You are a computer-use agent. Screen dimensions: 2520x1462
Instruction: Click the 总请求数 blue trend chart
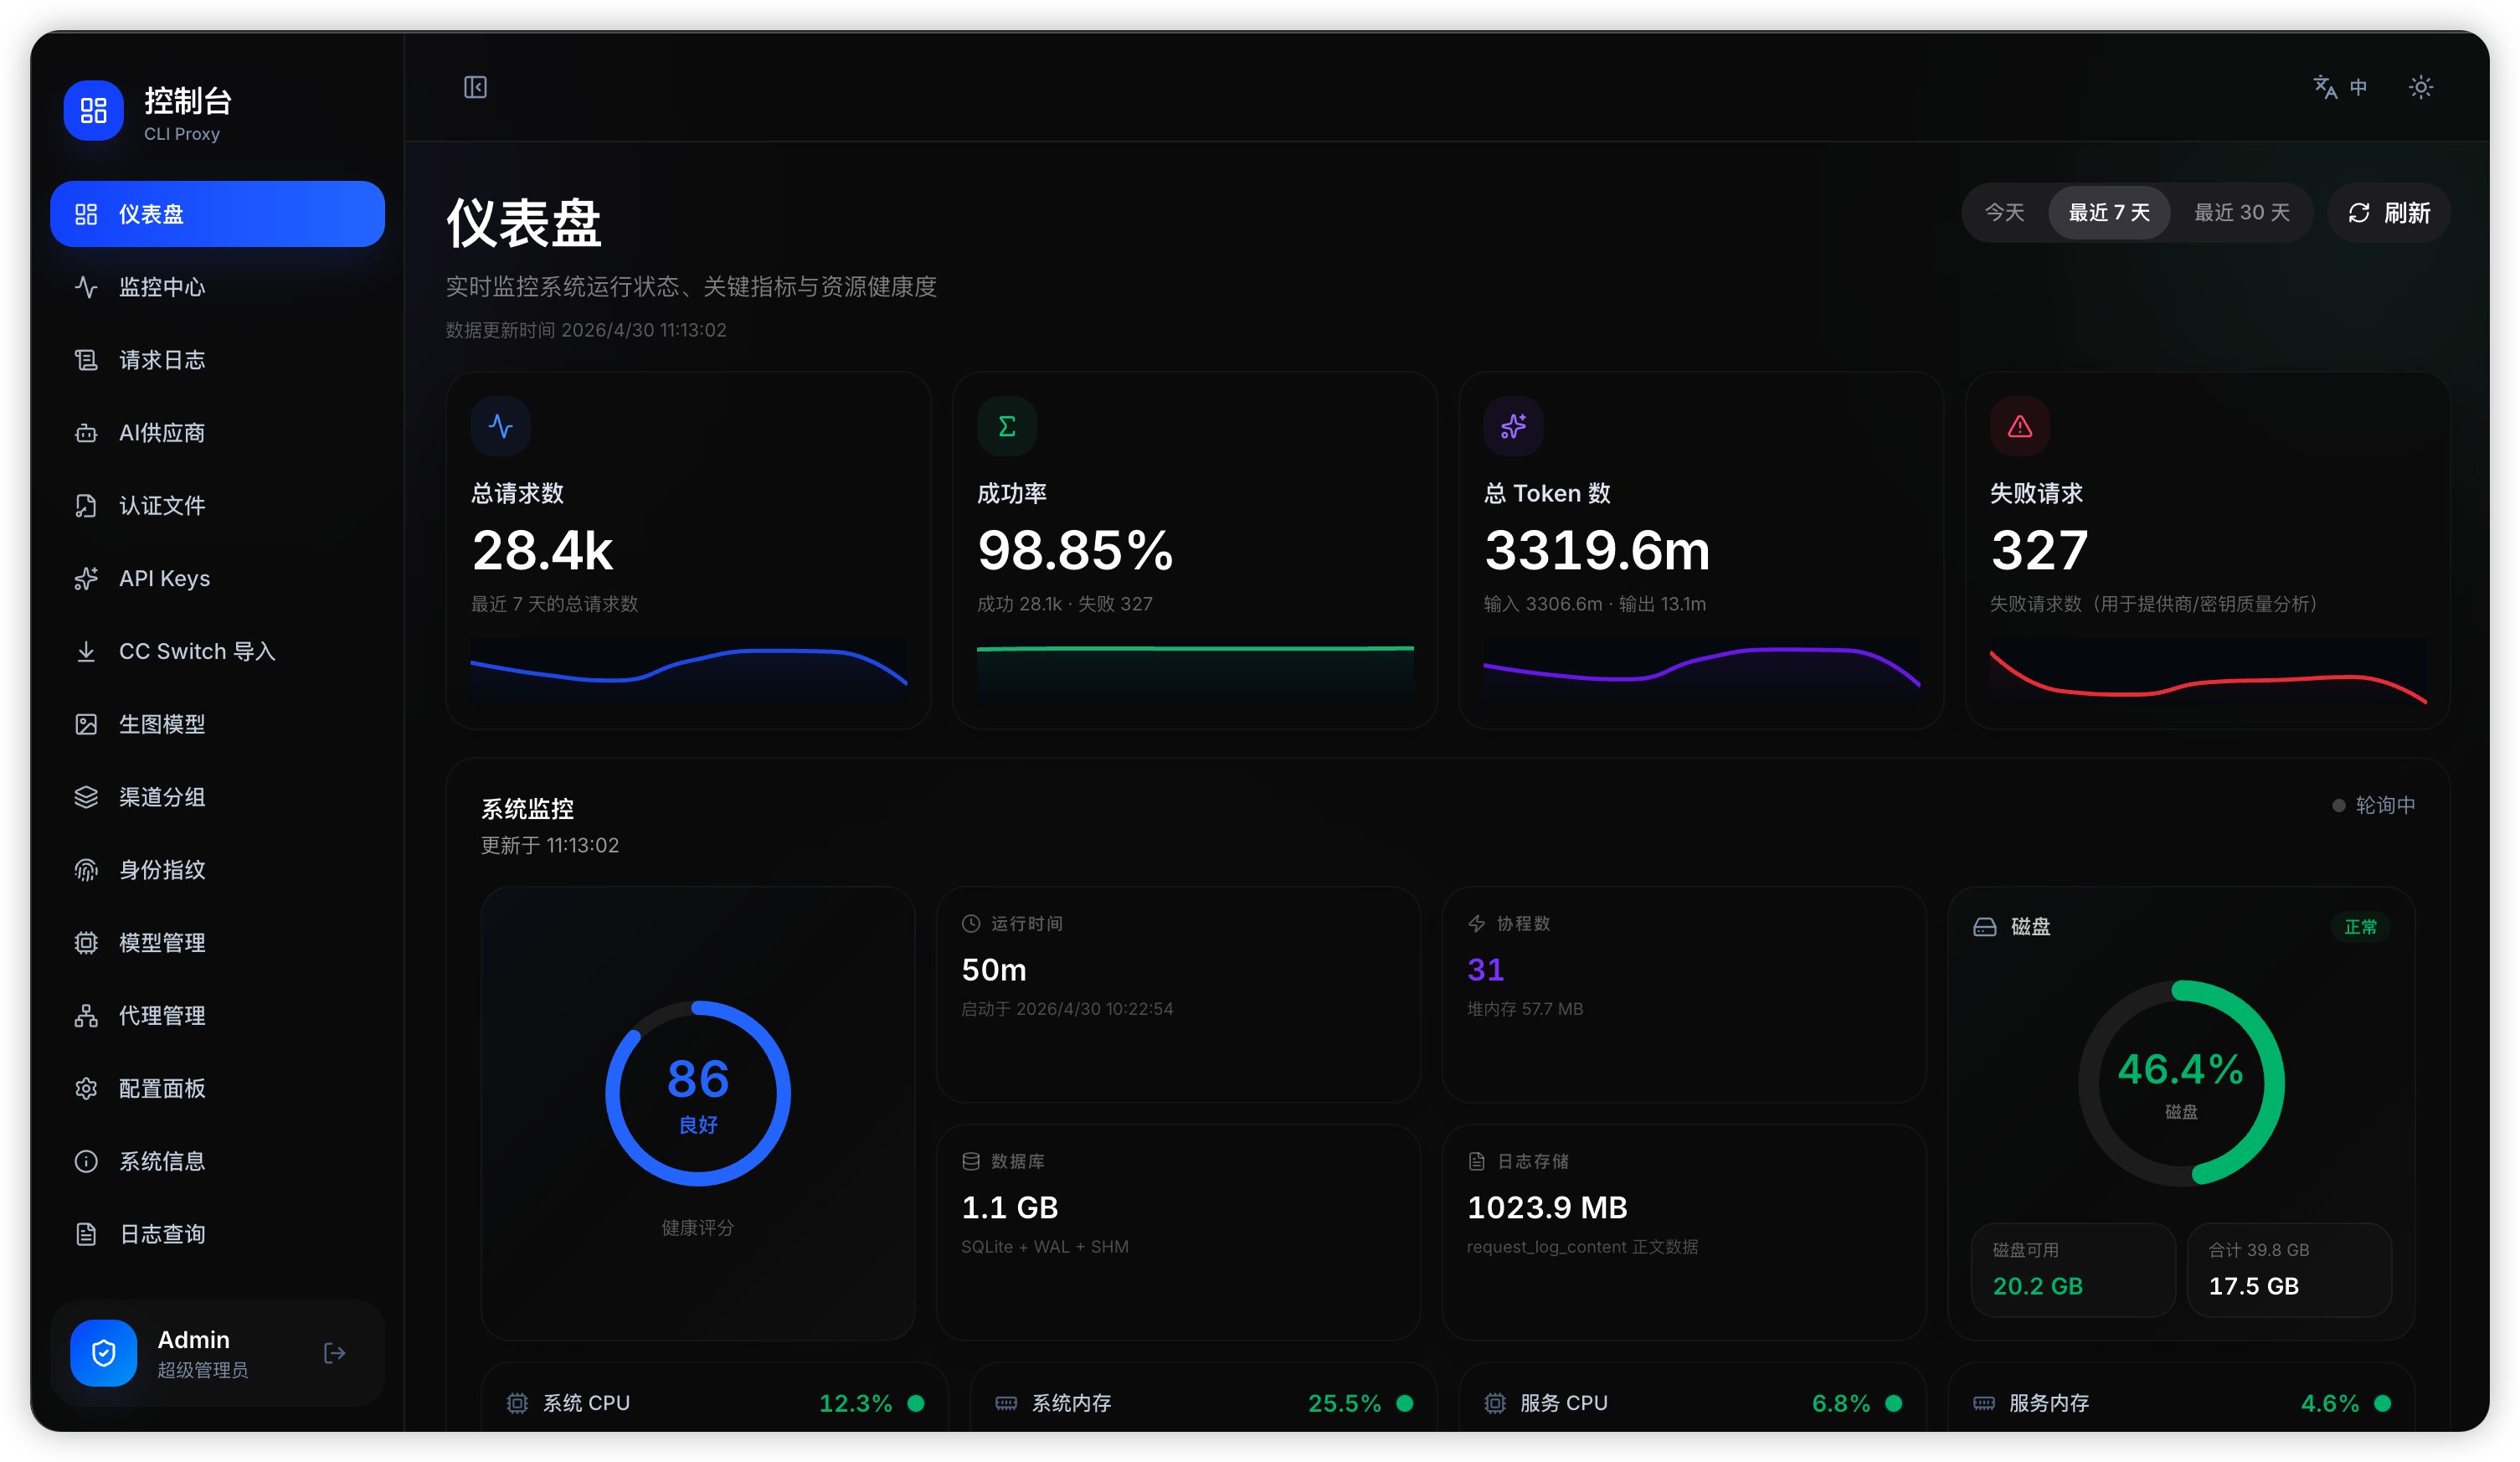(x=689, y=671)
